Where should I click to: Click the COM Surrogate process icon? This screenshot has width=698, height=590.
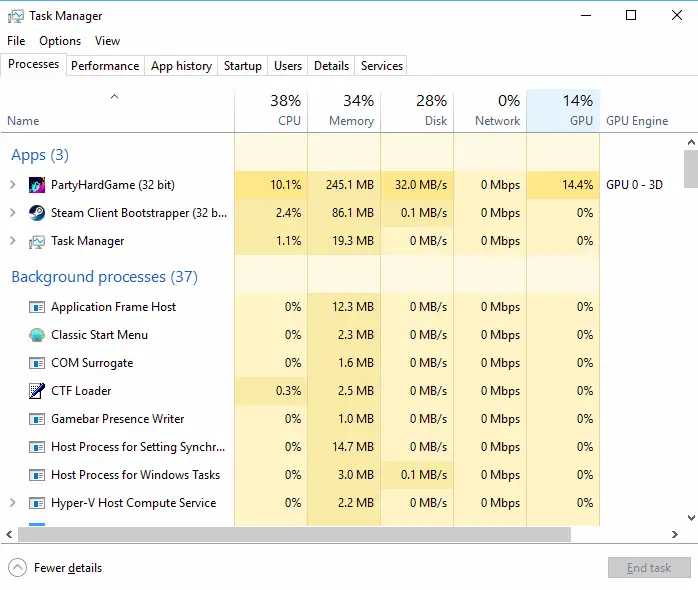(x=37, y=363)
